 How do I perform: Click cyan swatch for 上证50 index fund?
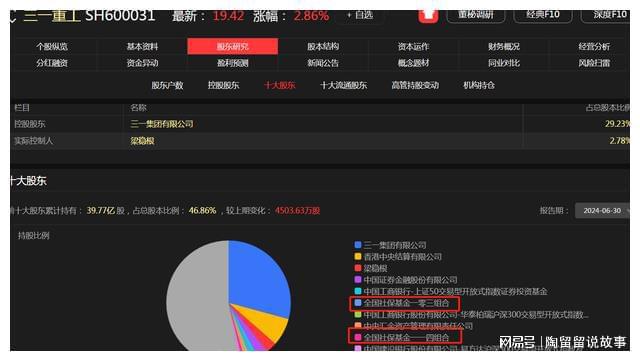pos(358,291)
